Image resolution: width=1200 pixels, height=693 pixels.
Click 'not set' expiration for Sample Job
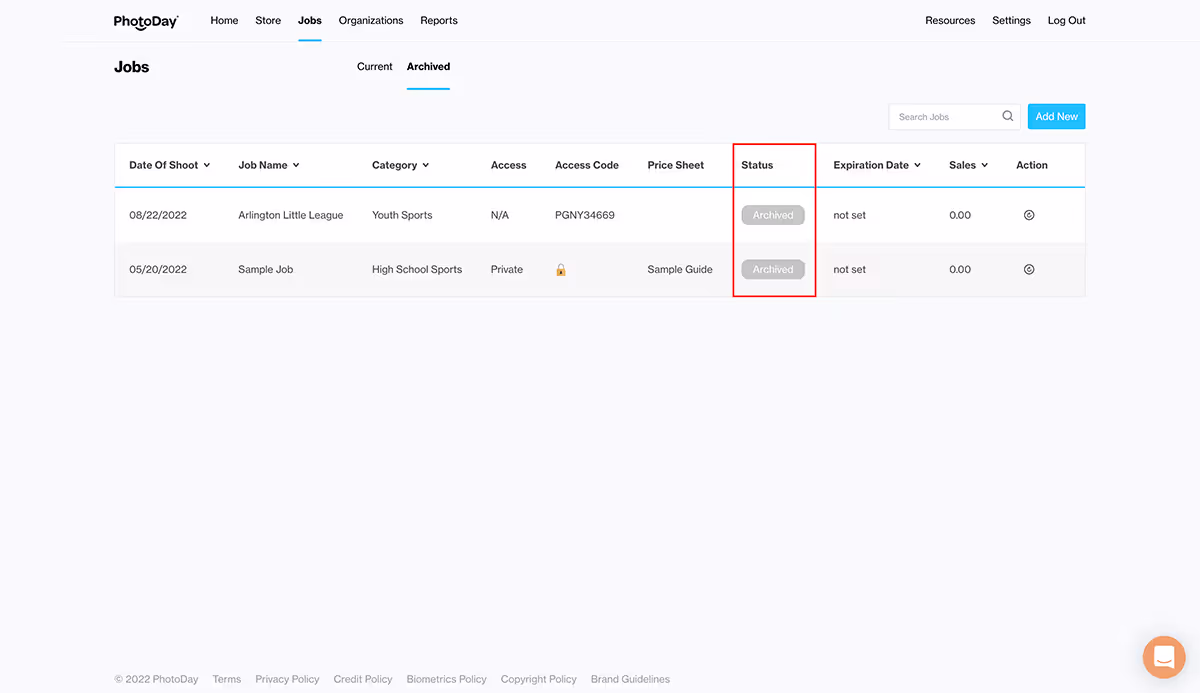pyautogui.click(x=850, y=269)
